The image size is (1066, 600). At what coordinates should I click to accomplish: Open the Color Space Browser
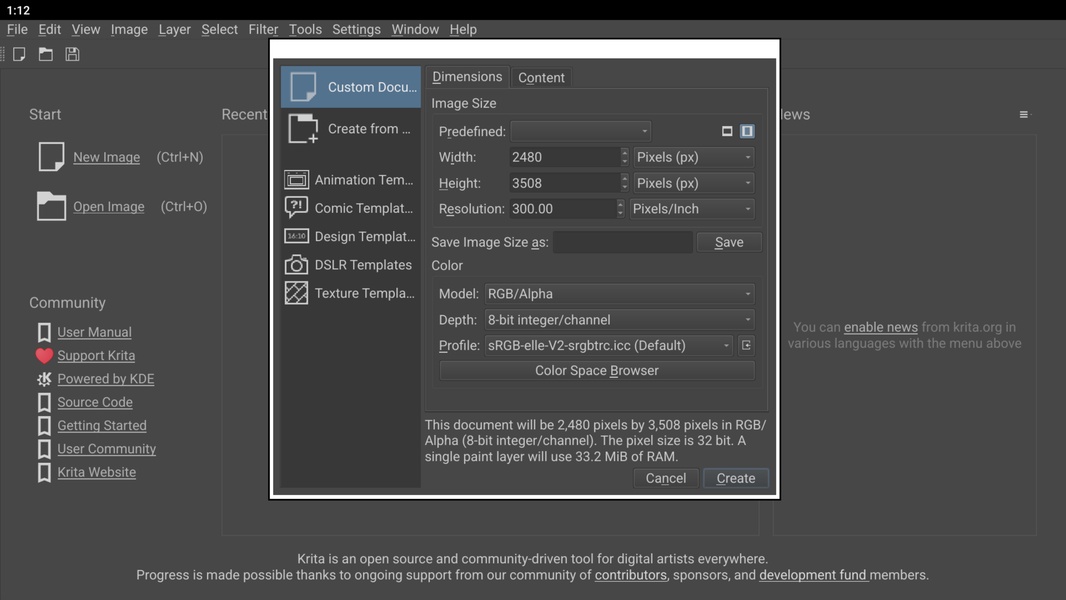596,371
